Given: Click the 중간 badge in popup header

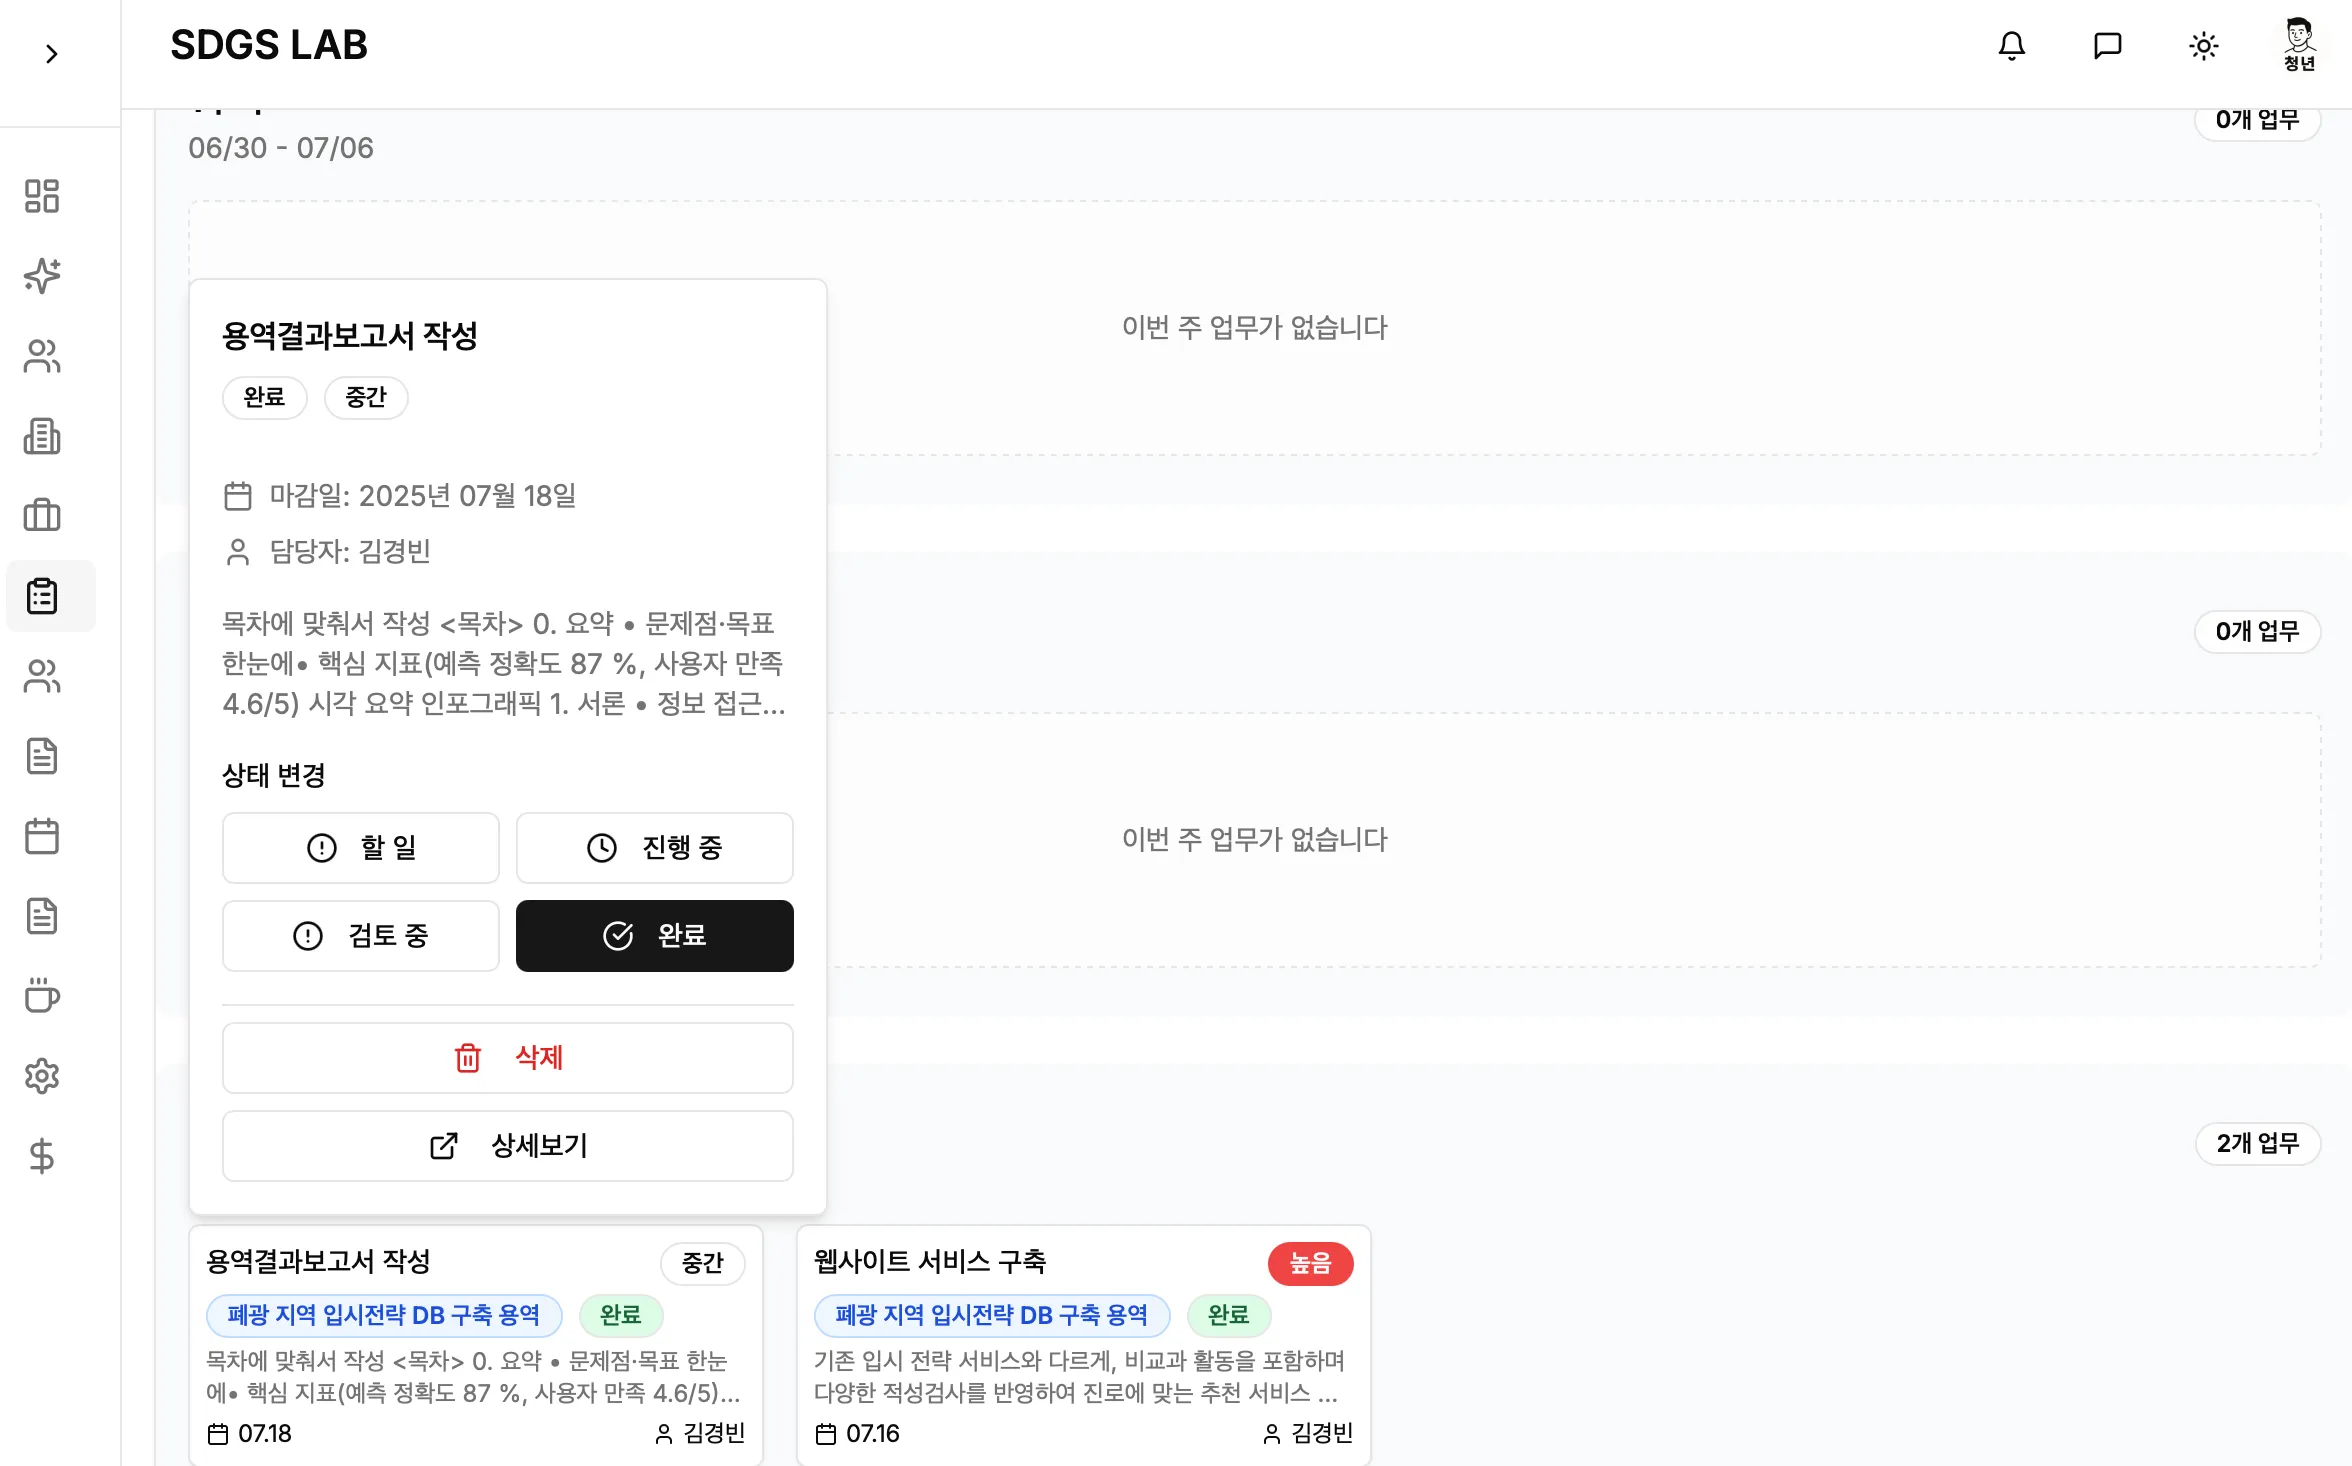Looking at the screenshot, I should [x=366, y=398].
